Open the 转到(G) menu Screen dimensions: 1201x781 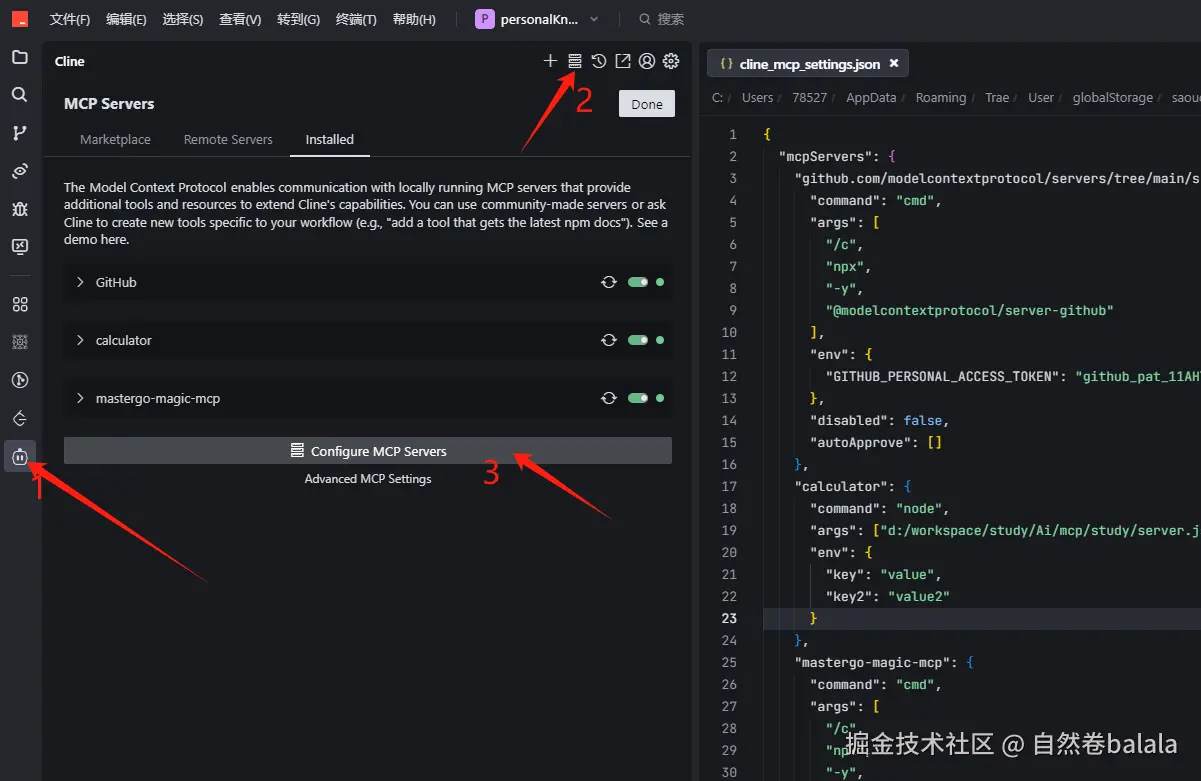[x=298, y=19]
